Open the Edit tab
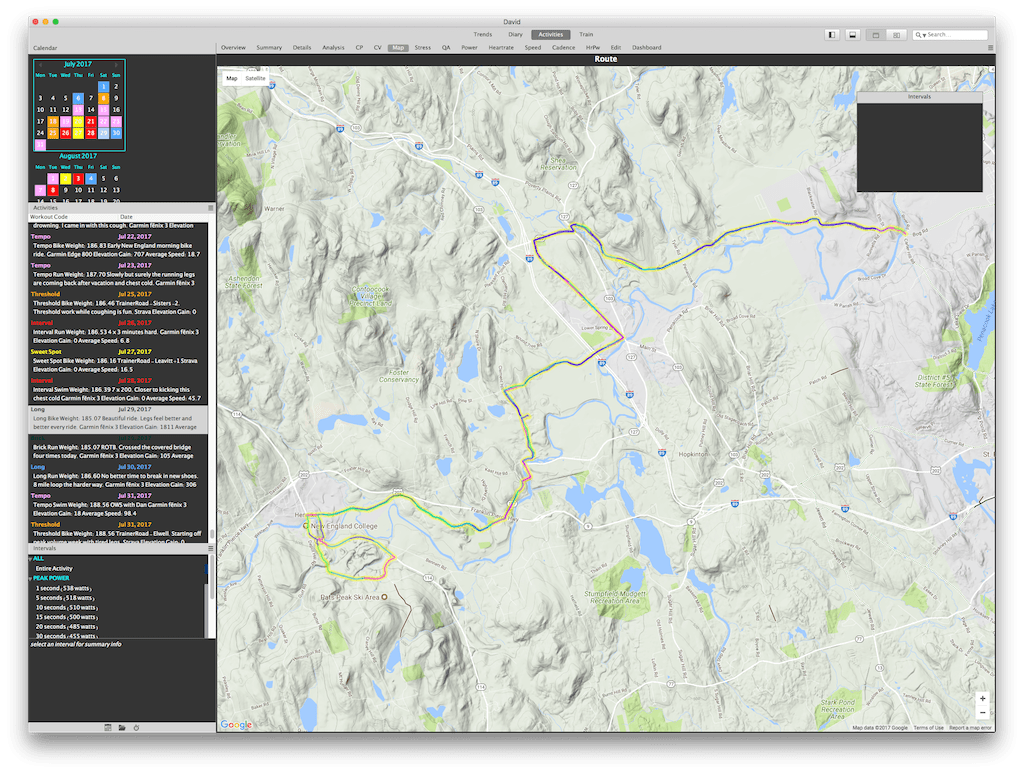 pyautogui.click(x=616, y=48)
